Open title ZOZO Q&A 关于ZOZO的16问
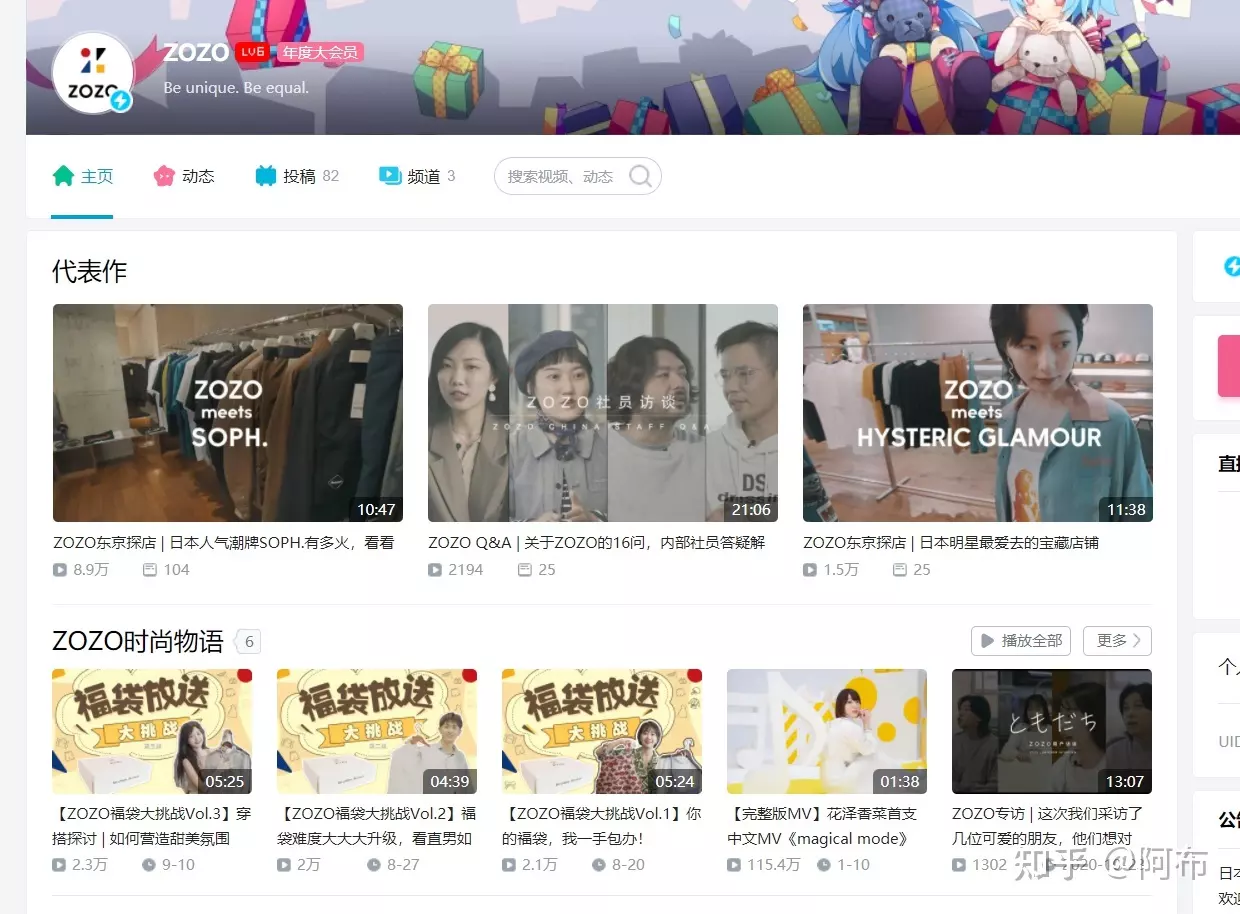 coord(597,543)
